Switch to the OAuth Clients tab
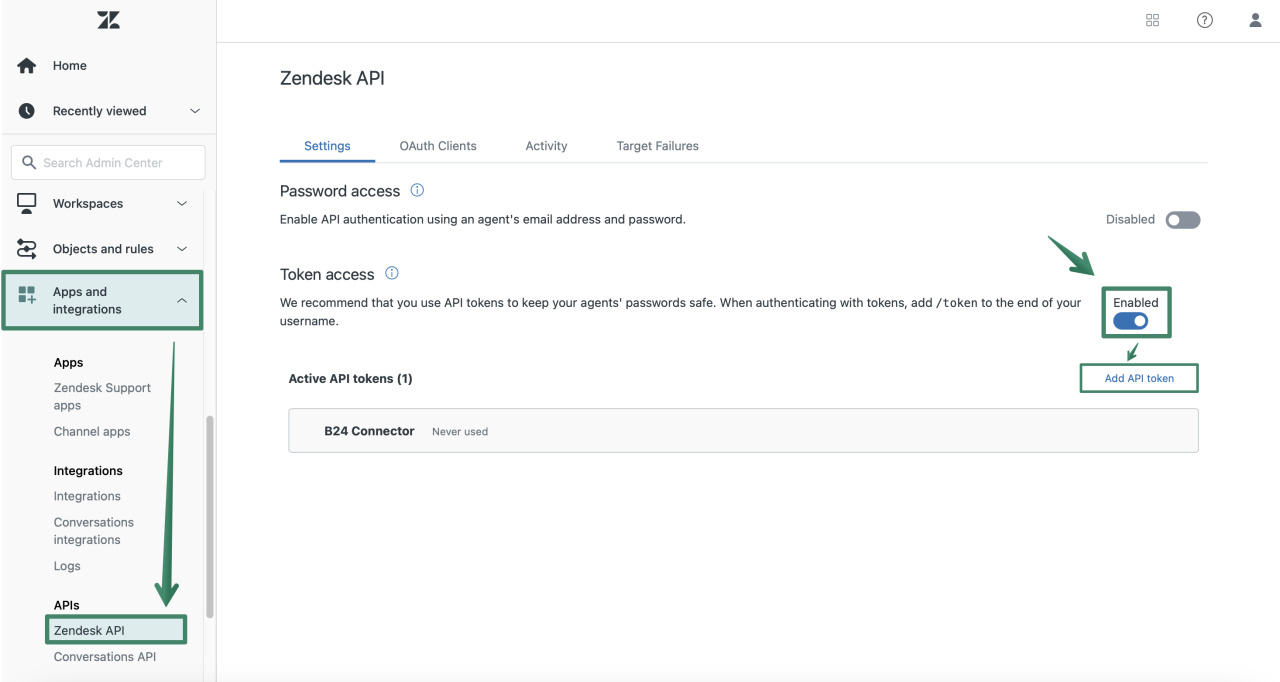Image resolution: width=1280 pixels, height=682 pixels. pyautogui.click(x=438, y=145)
